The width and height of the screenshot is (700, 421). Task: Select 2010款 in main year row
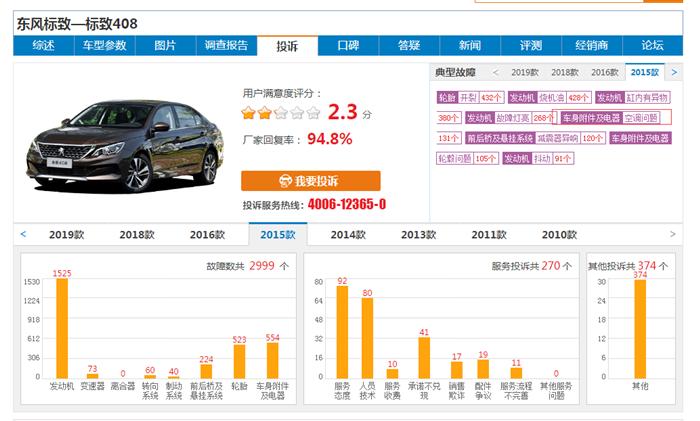(559, 235)
